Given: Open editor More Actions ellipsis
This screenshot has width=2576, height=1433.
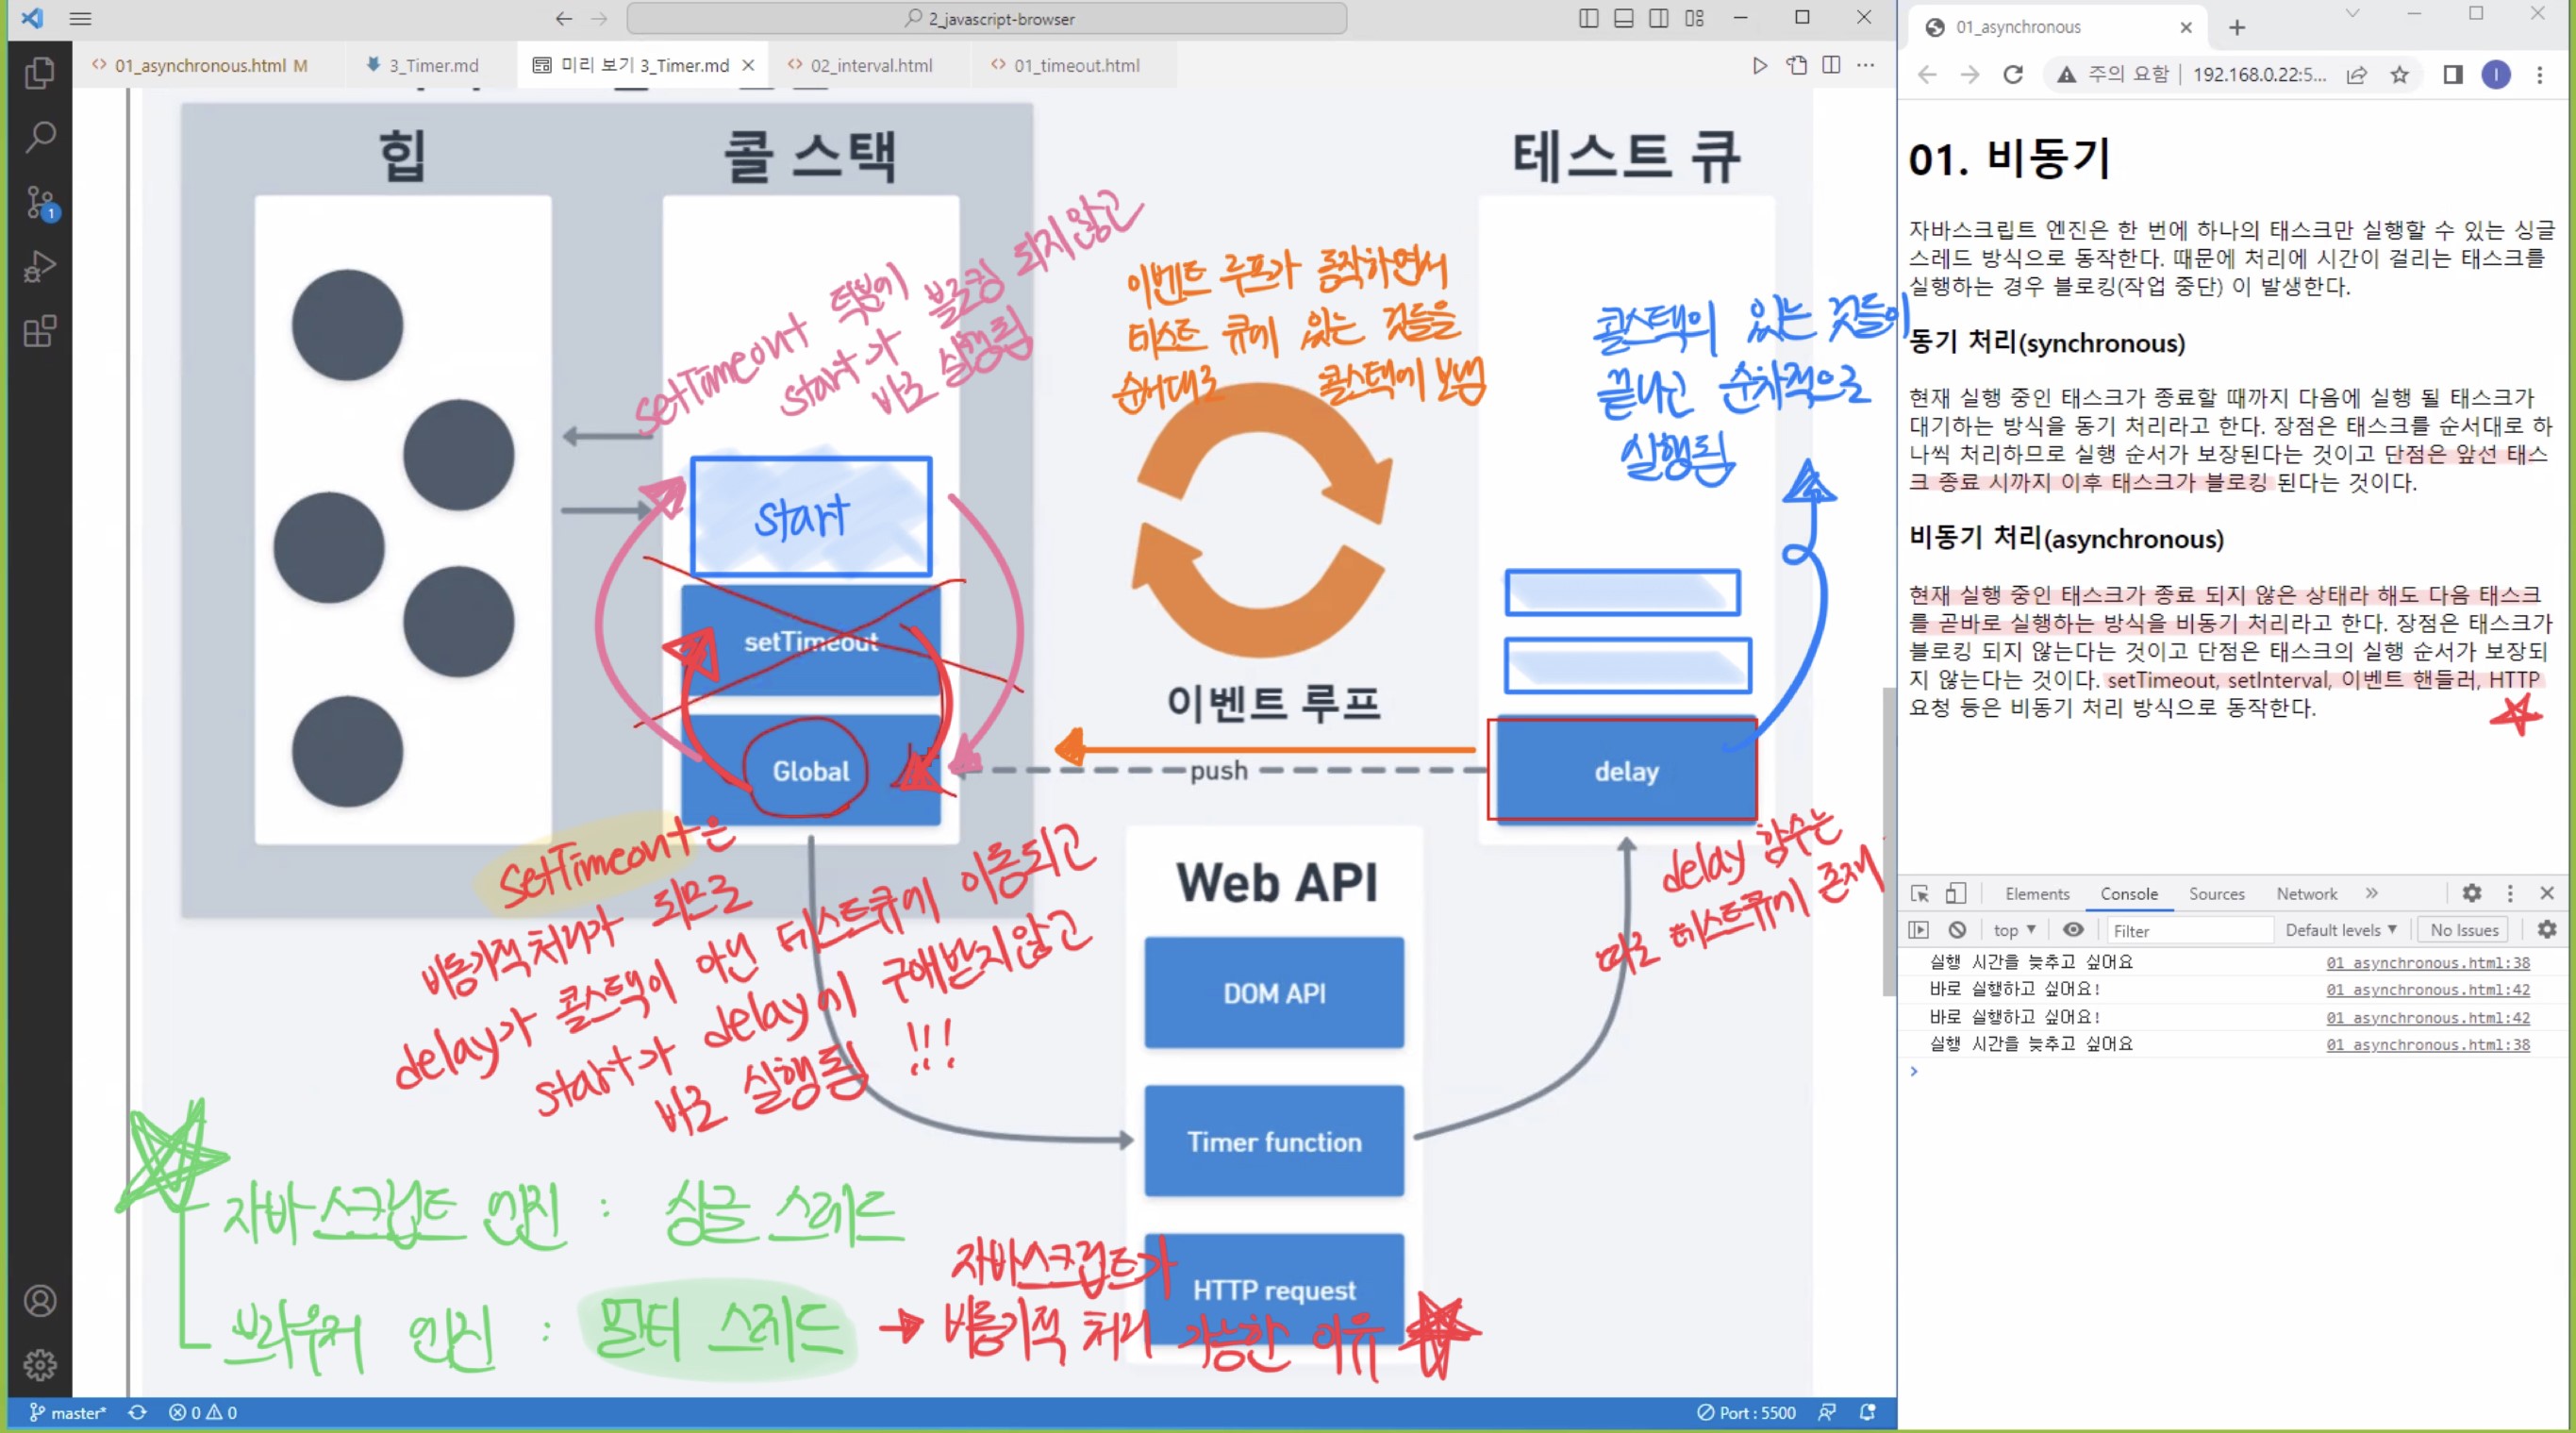Looking at the screenshot, I should pos(1866,65).
